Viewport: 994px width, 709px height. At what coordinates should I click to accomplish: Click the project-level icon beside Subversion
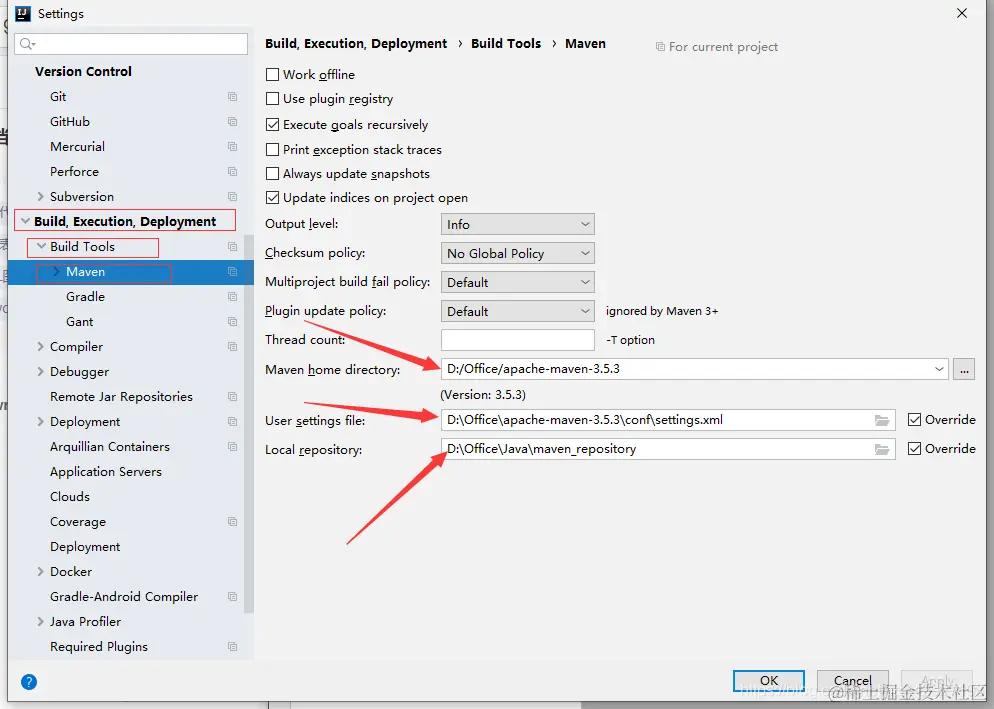(x=232, y=197)
